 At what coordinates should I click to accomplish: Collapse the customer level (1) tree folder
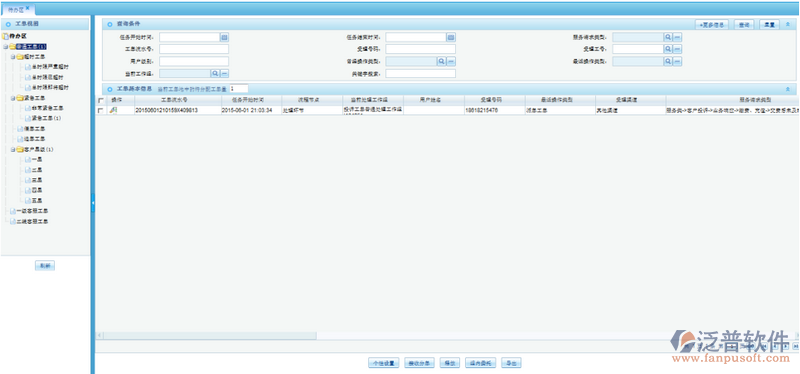13,149
